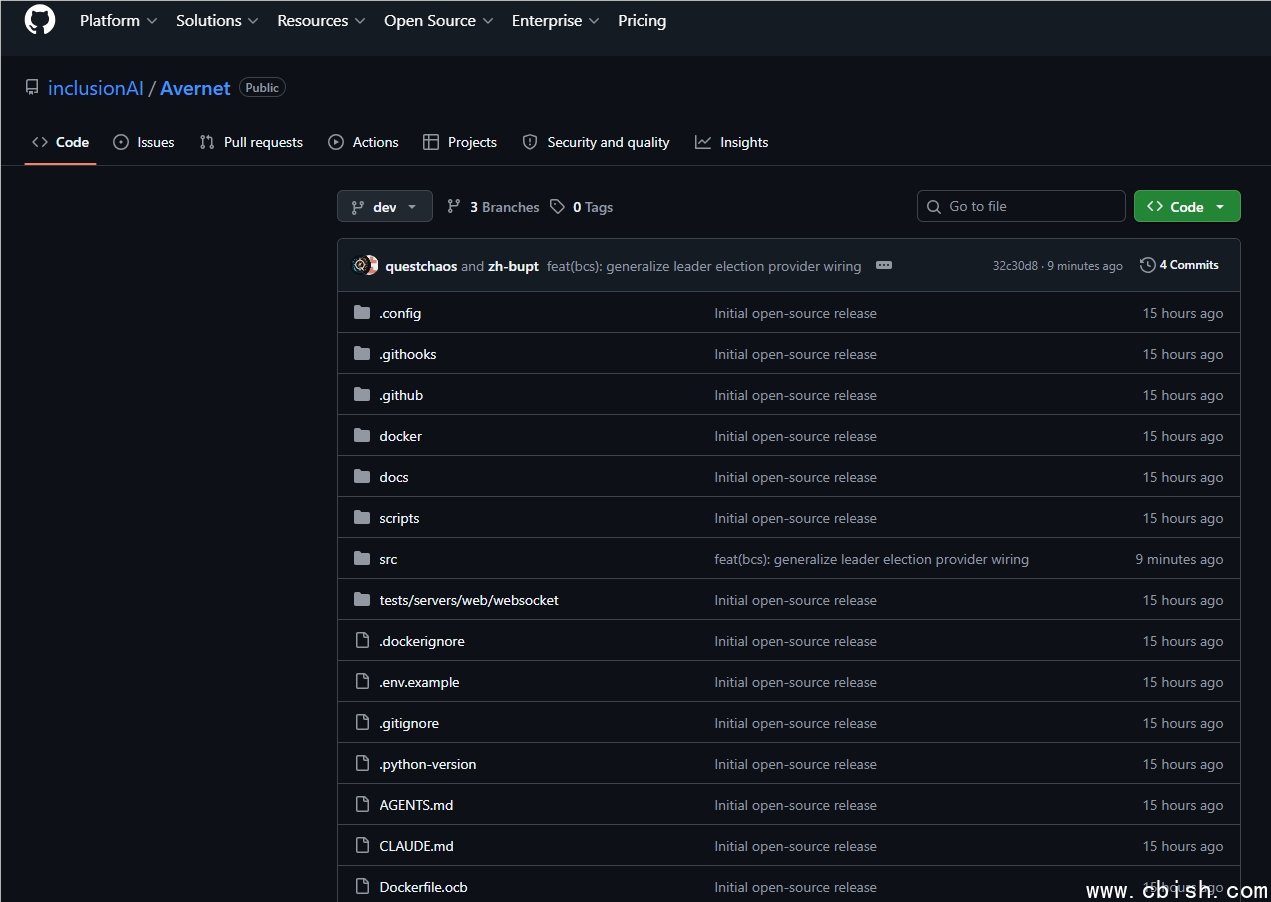The height and width of the screenshot is (902, 1271).
Task: Focus the Go to file search box
Action: pyautogui.click(x=1021, y=206)
